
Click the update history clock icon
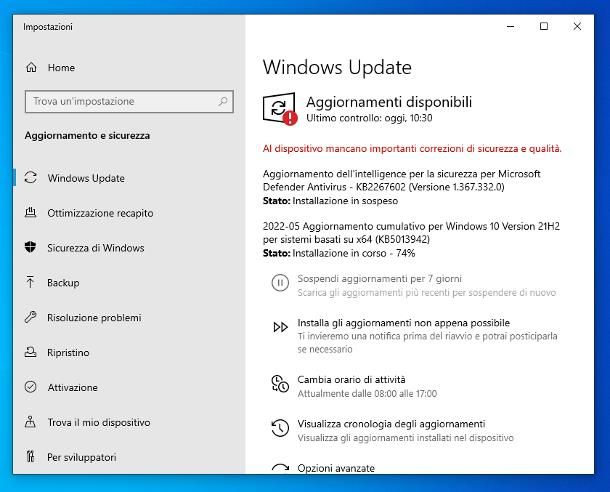click(x=280, y=428)
